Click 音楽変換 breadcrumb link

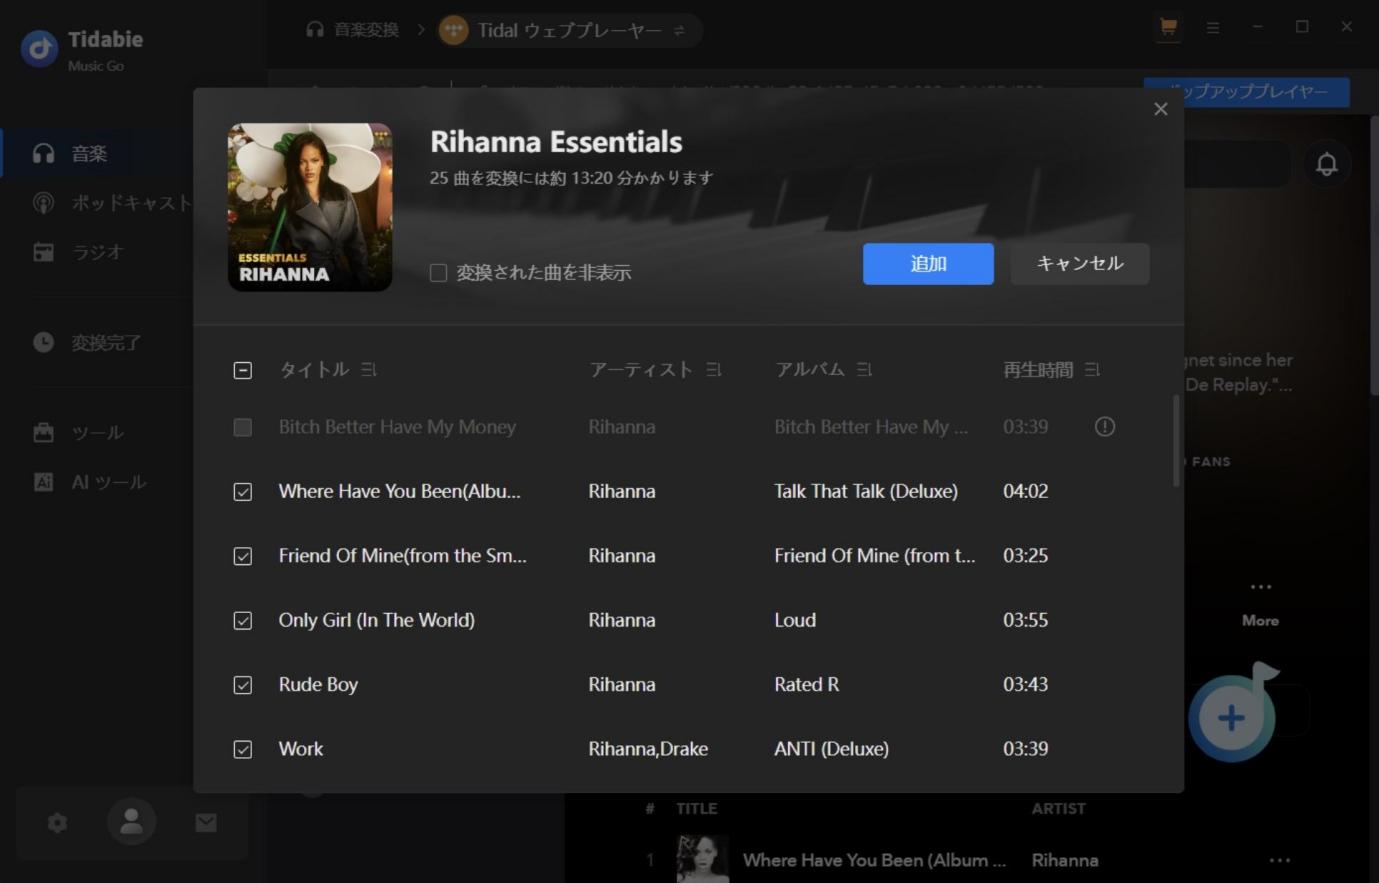(x=366, y=30)
